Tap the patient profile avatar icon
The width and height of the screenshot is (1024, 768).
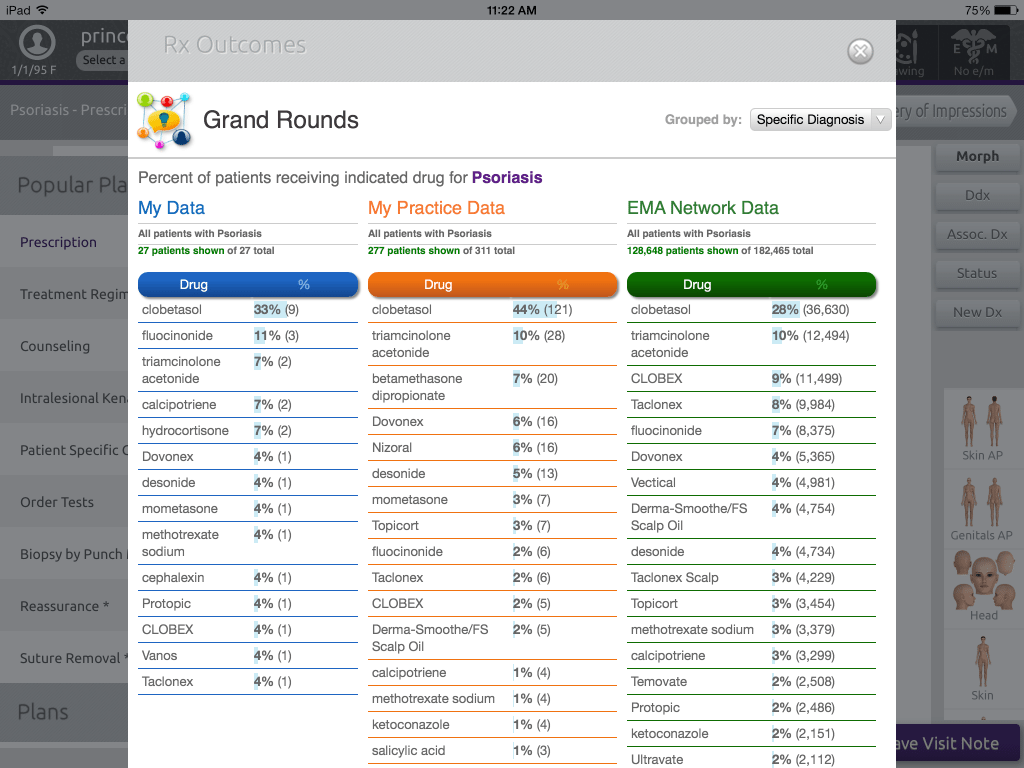pyautogui.click(x=37, y=42)
